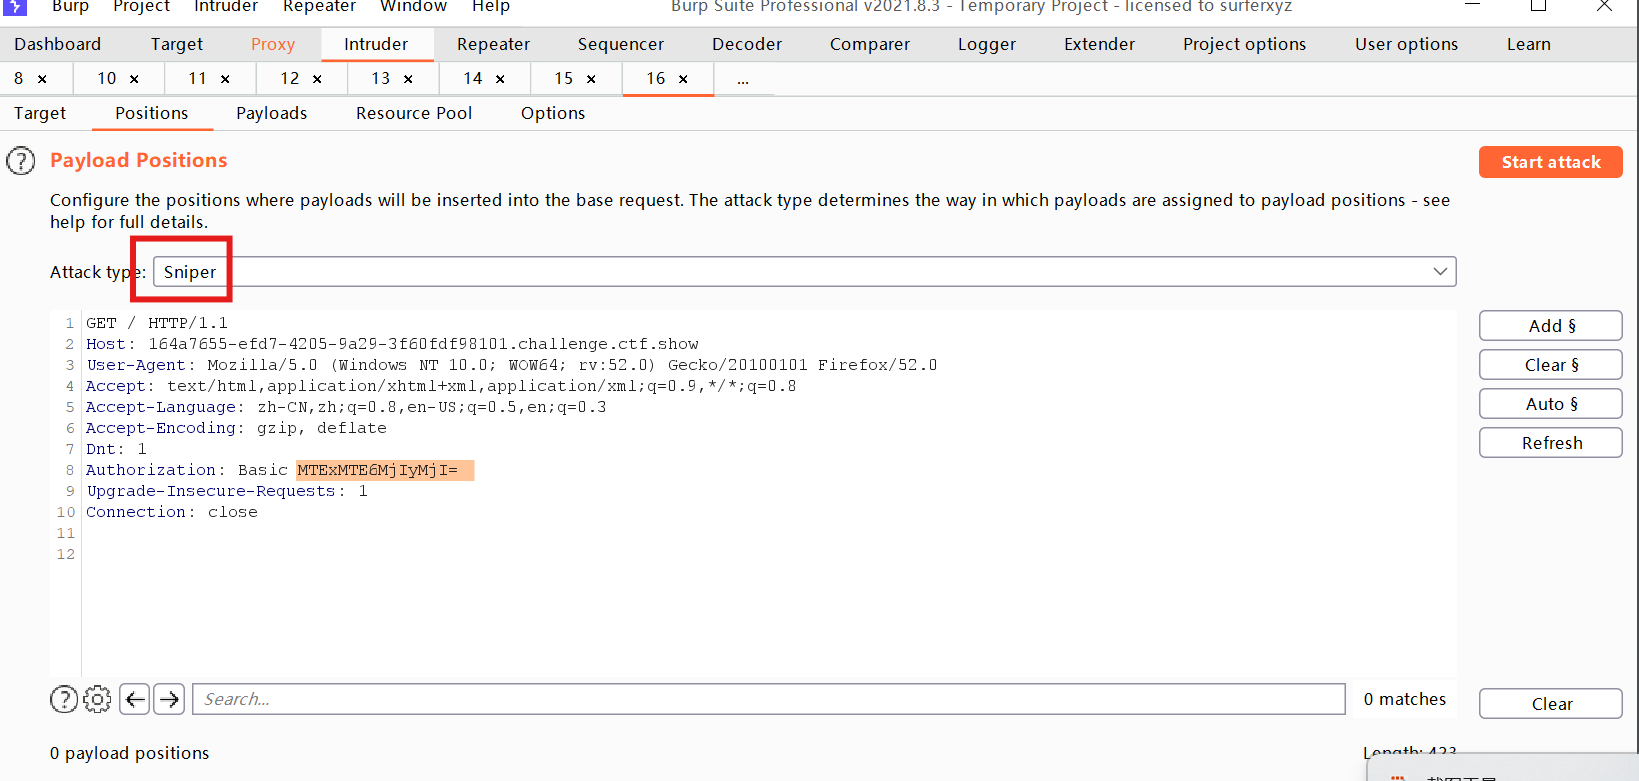Focus the request Search field
Viewport: 1639px width, 781px height.
coord(769,699)
